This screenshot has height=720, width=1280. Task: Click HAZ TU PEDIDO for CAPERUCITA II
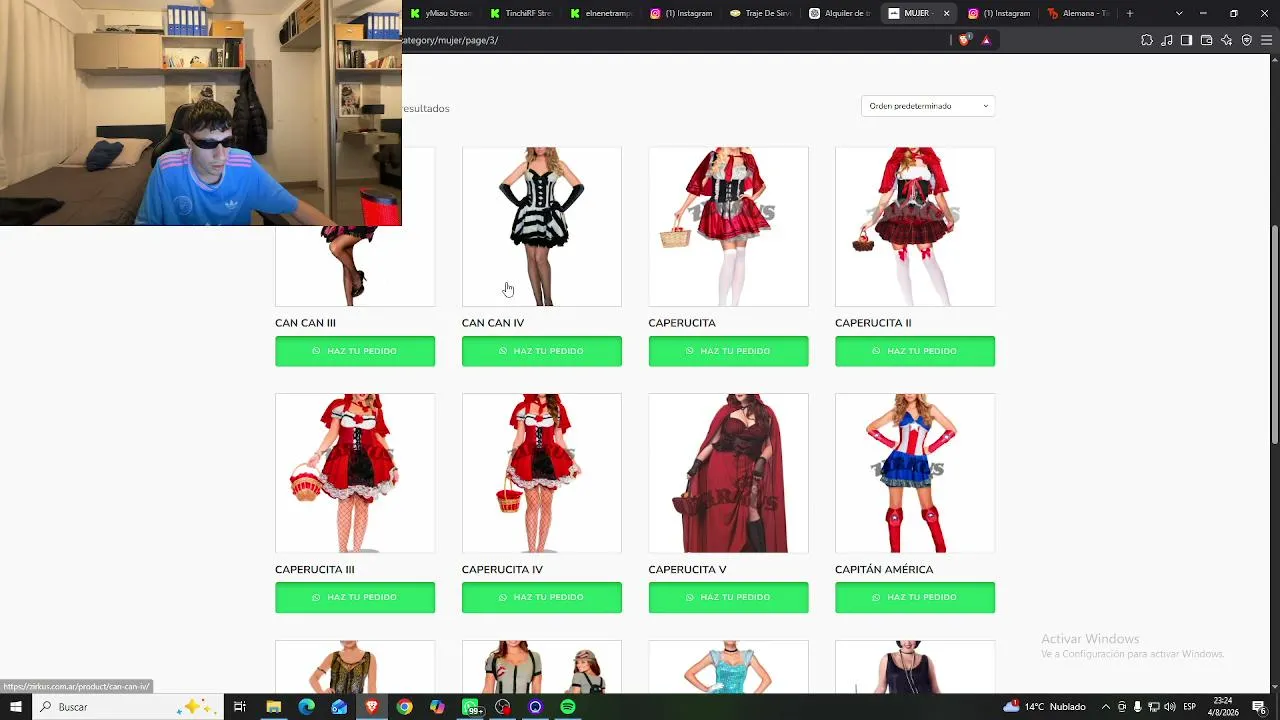coord(915,351)
